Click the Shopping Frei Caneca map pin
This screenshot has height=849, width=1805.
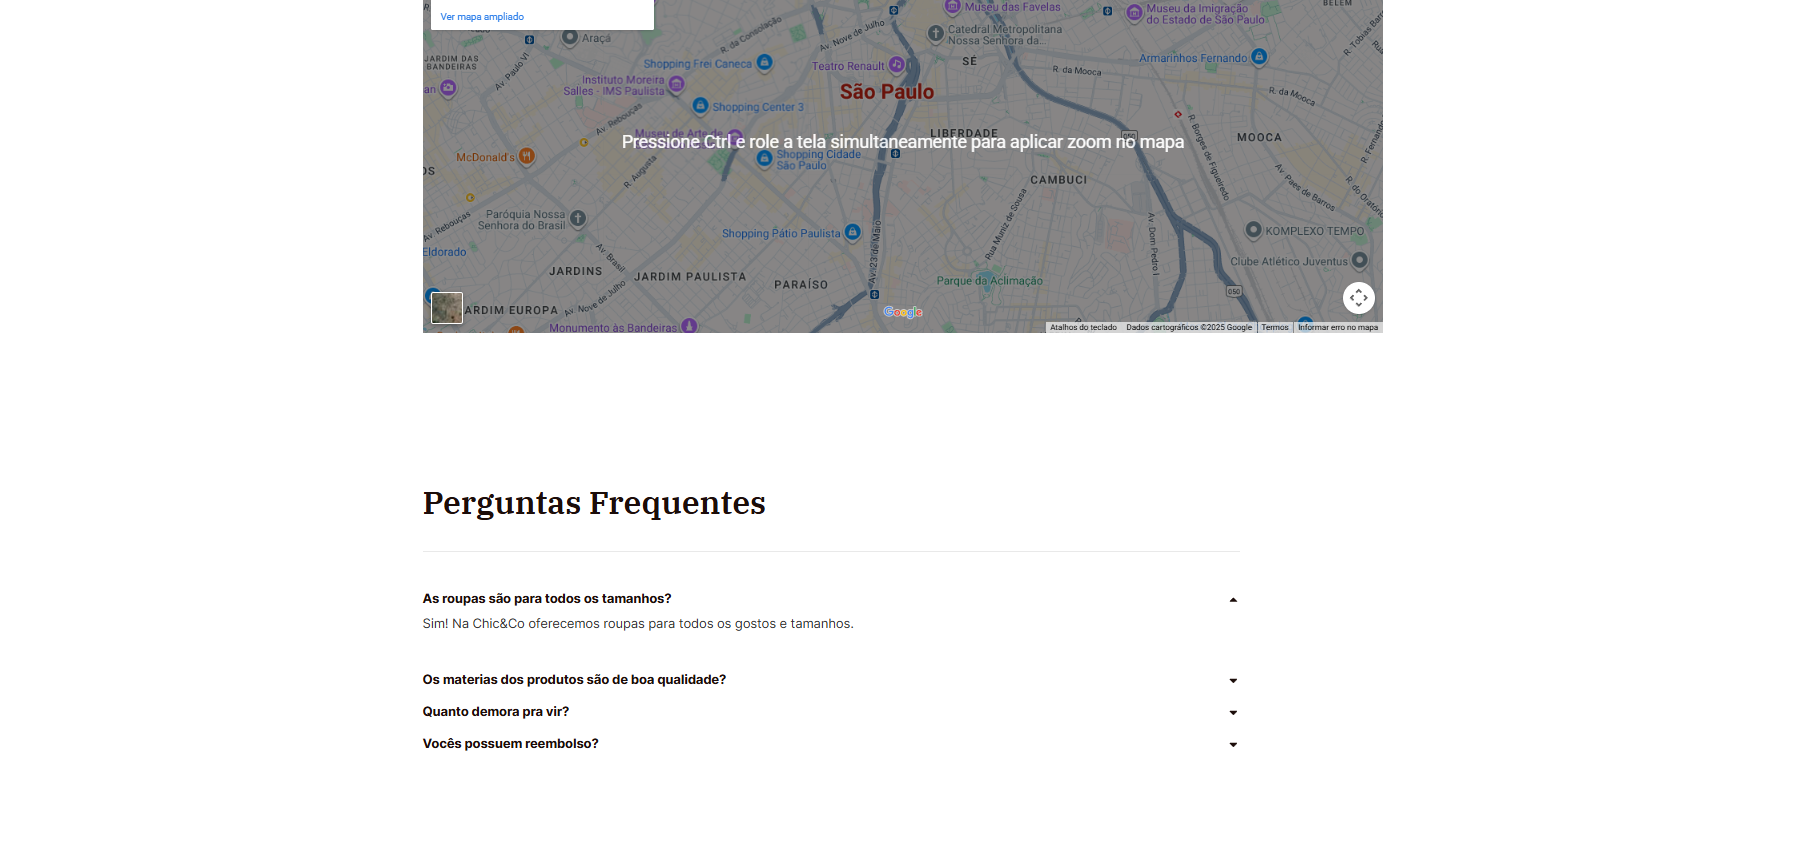[765, 62]
